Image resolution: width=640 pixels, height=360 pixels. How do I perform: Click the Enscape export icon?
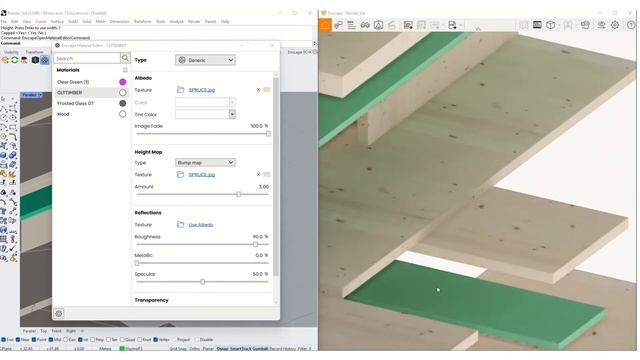452,25
